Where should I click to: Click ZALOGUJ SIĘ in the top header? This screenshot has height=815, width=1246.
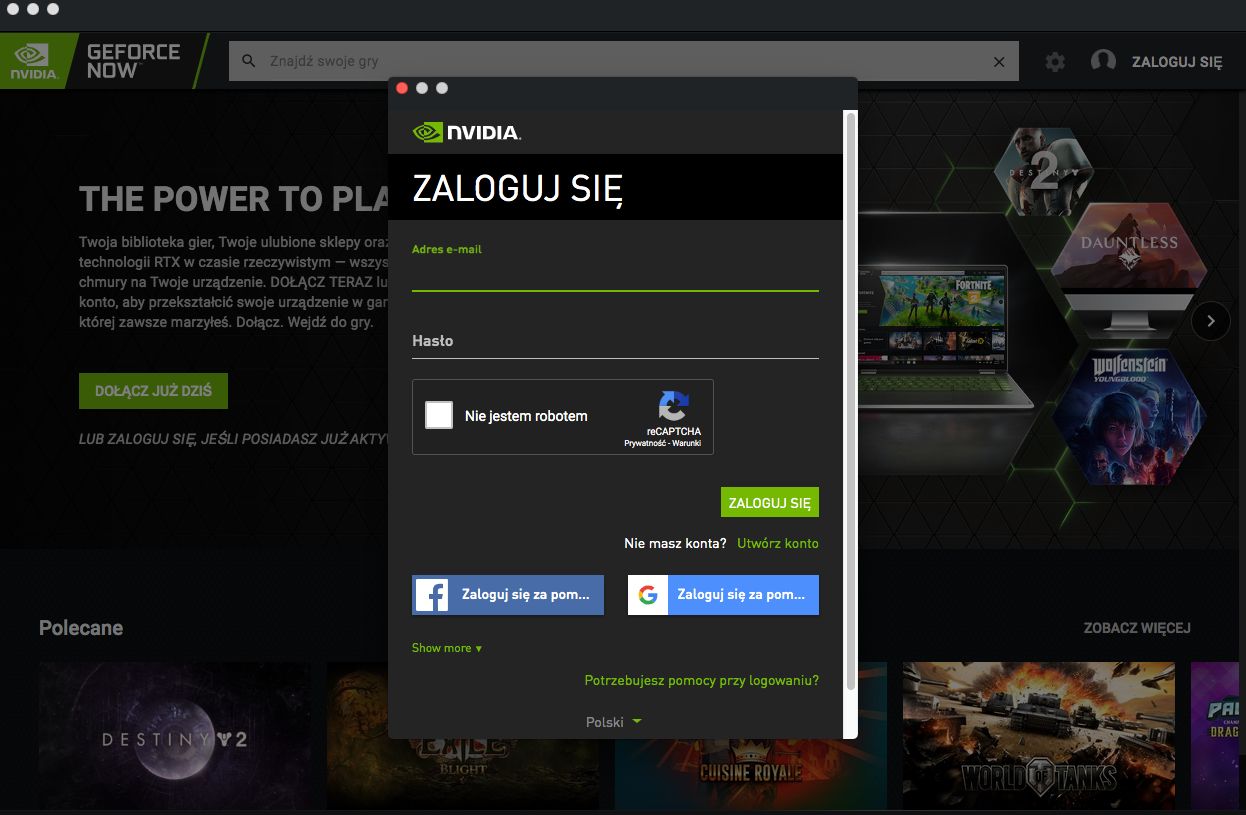pos(1177,62)
